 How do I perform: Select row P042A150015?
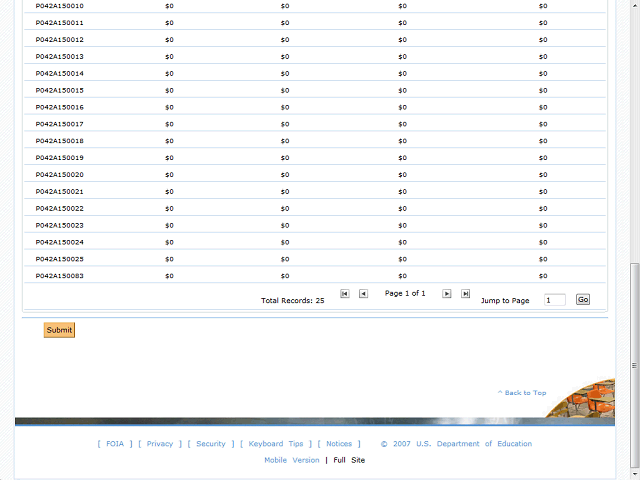[315, 90]
